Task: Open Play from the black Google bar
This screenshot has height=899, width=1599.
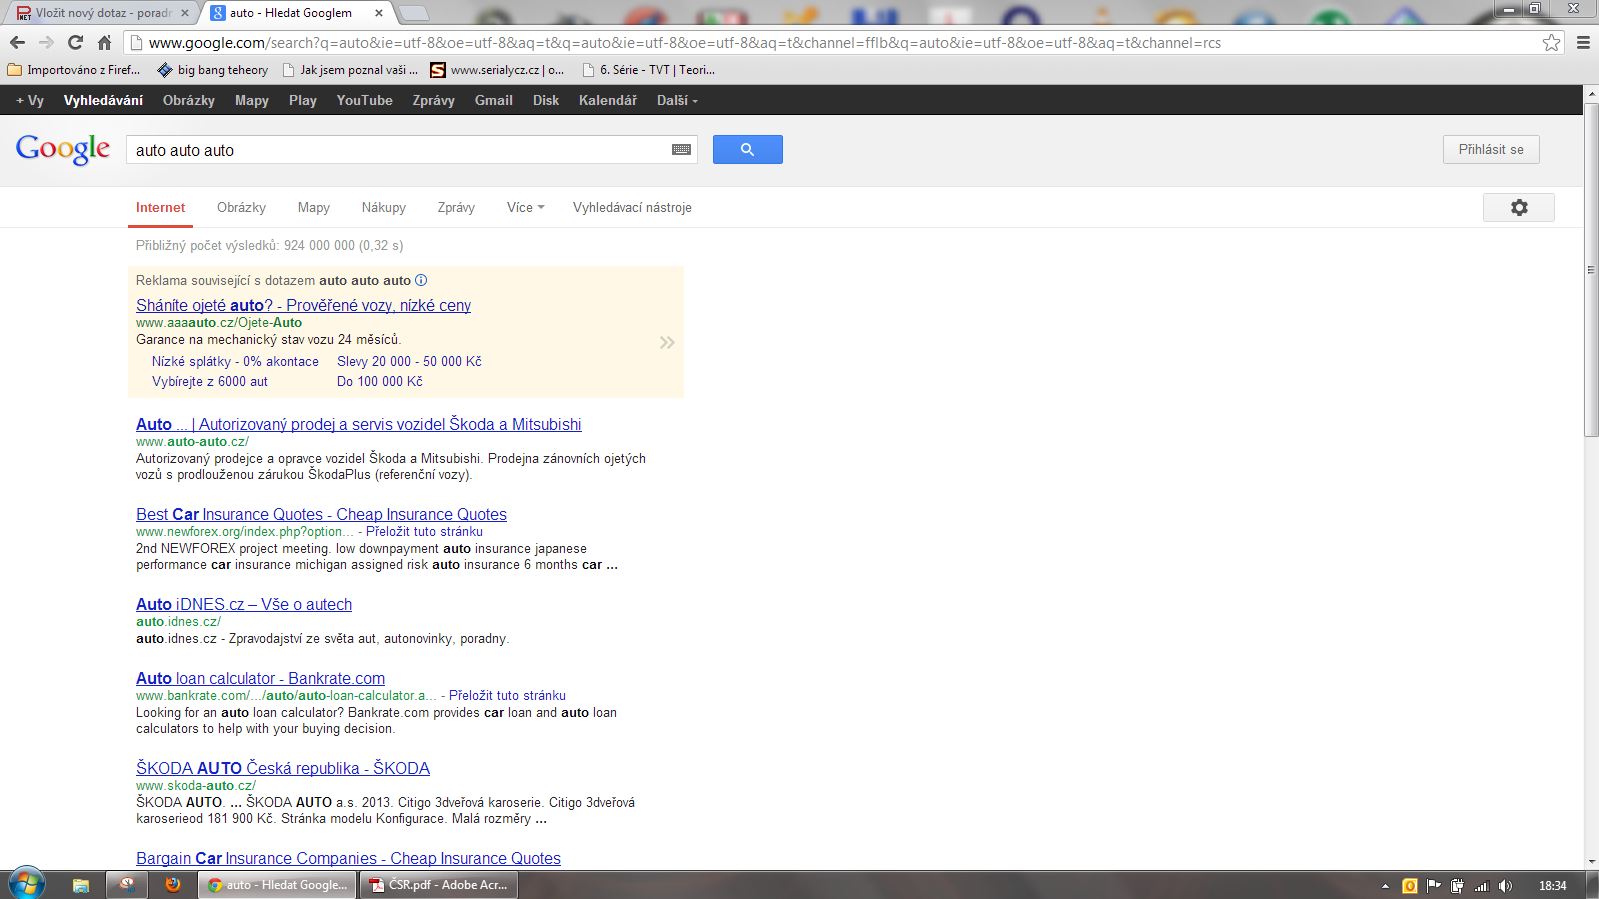Action: coord(302,101)
